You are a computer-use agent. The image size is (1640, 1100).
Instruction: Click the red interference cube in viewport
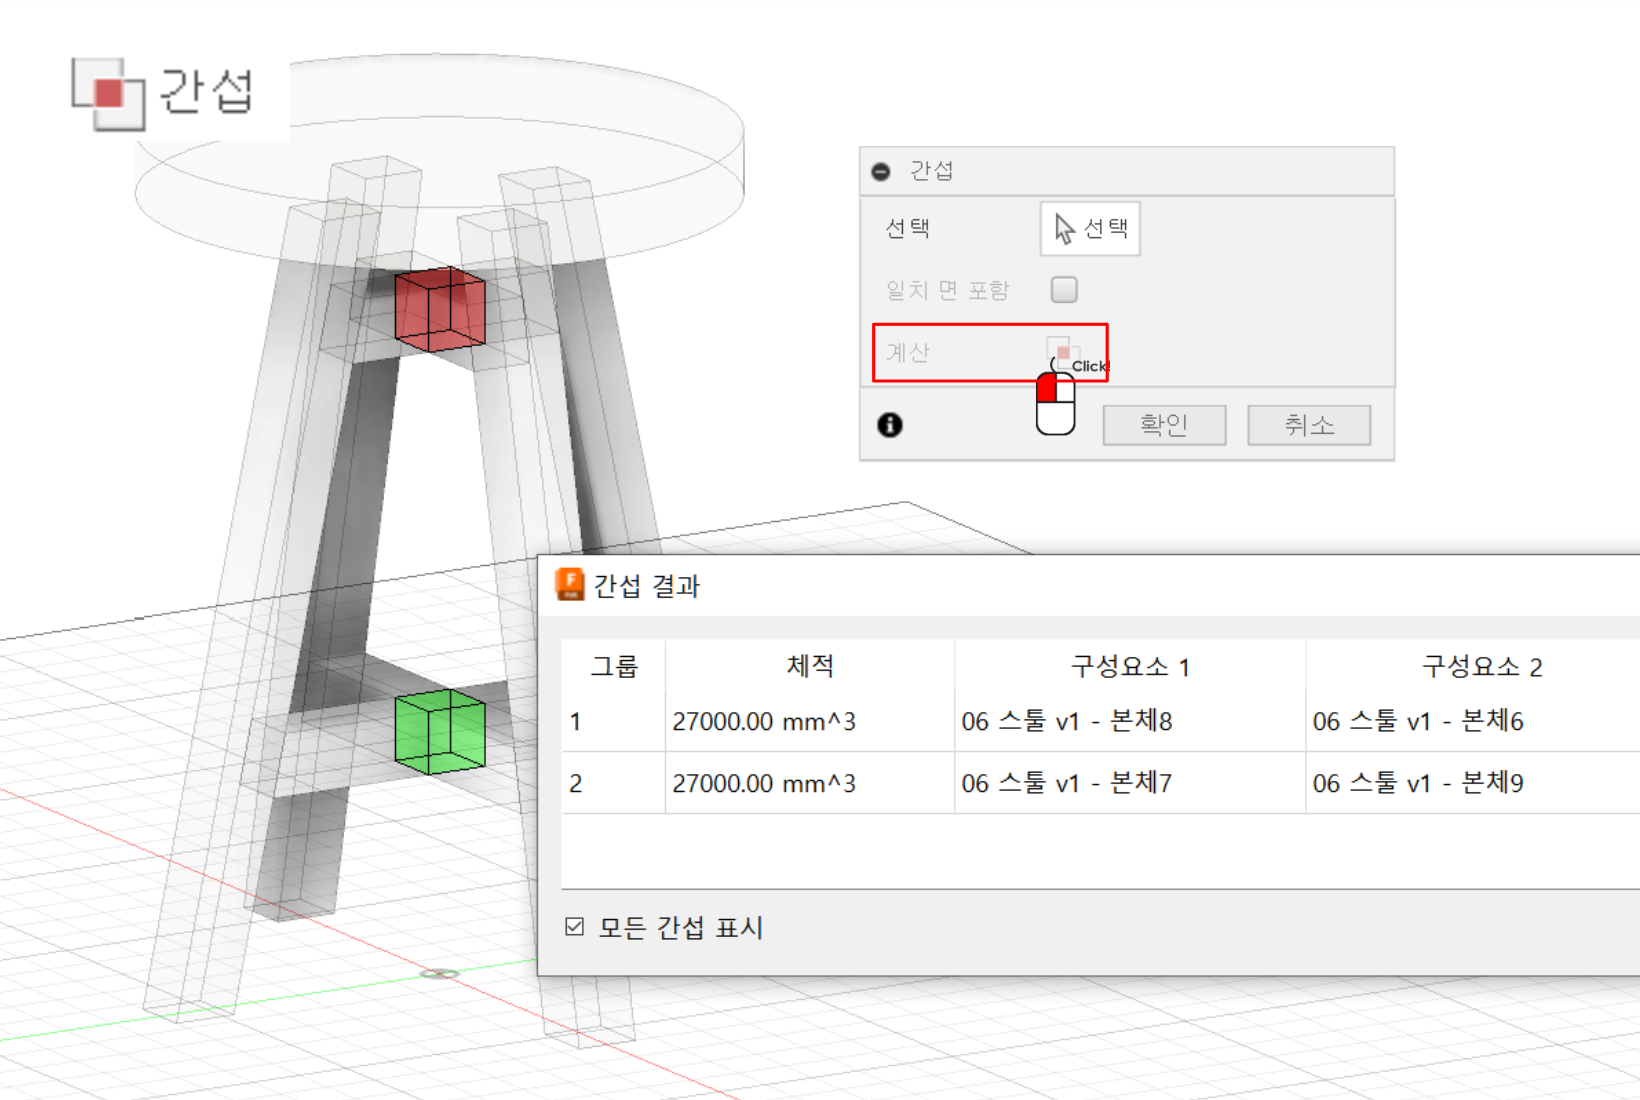pyautogui.click(x=440, y=309)
